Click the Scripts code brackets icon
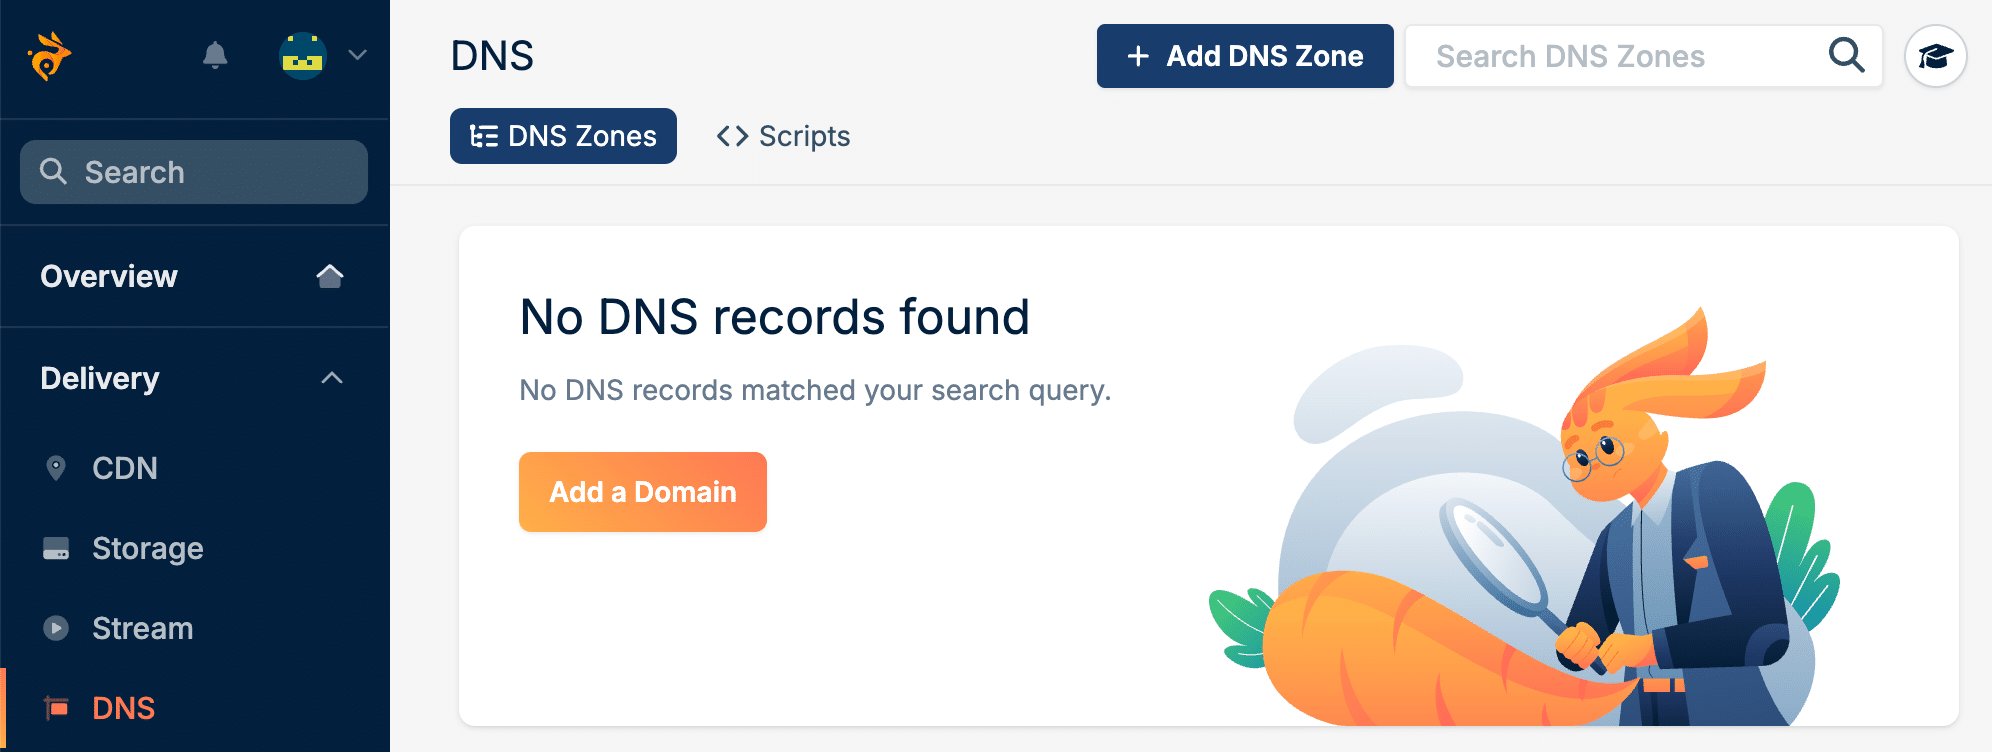 point(735,135)
